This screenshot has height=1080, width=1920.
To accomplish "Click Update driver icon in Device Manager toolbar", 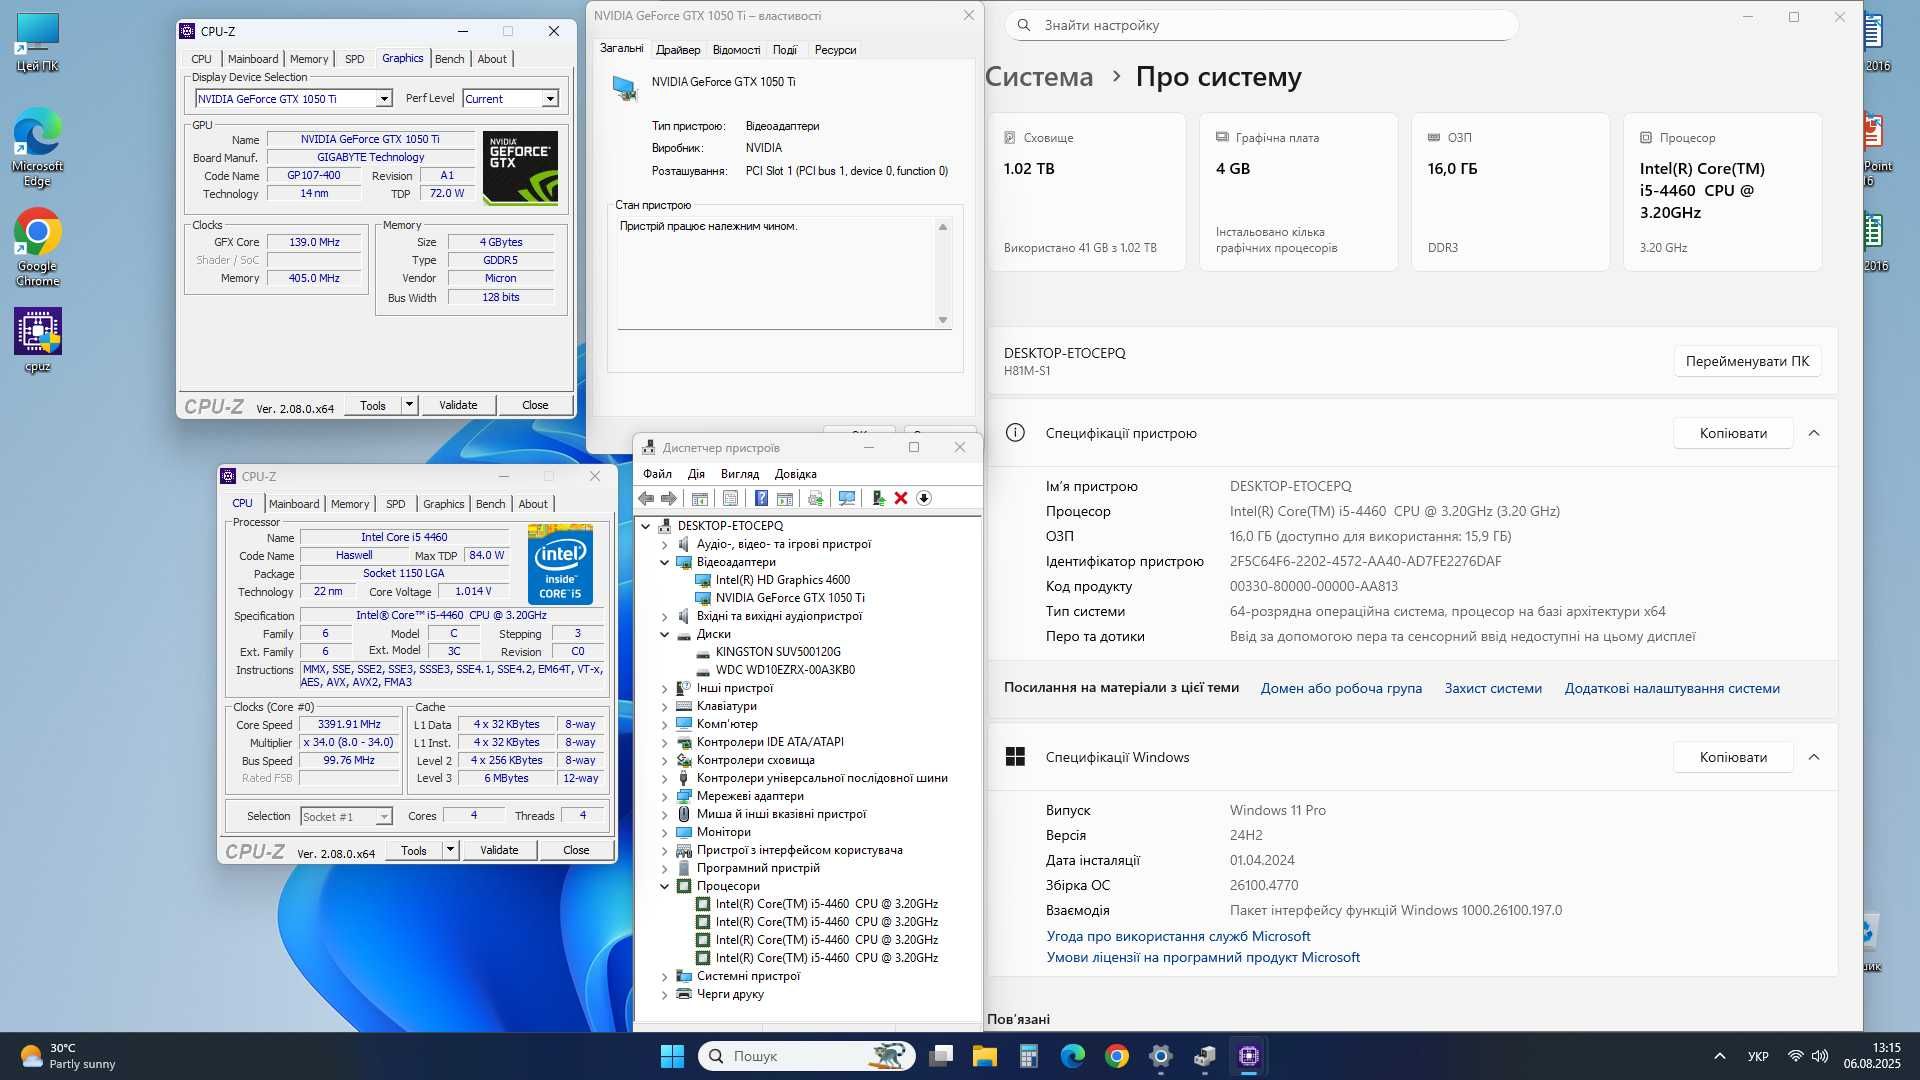I will (816, 498).
